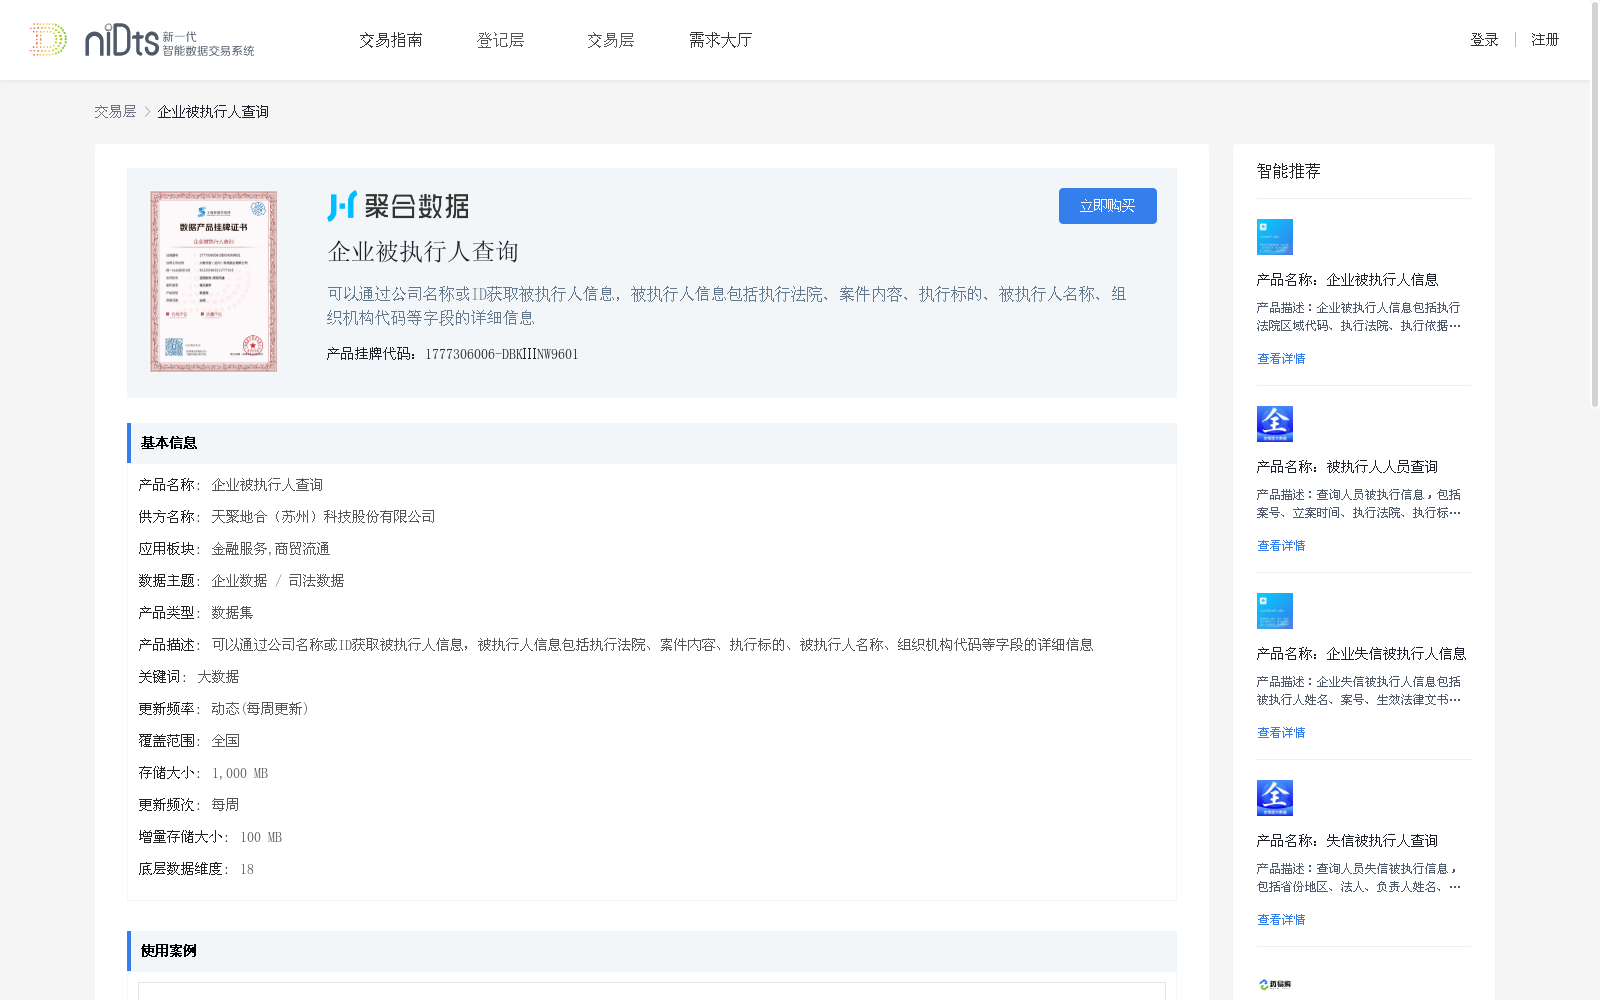Open the 交易指南 menu
The width and height of the screenshot is (1600, 1000).
coord(391,40)
